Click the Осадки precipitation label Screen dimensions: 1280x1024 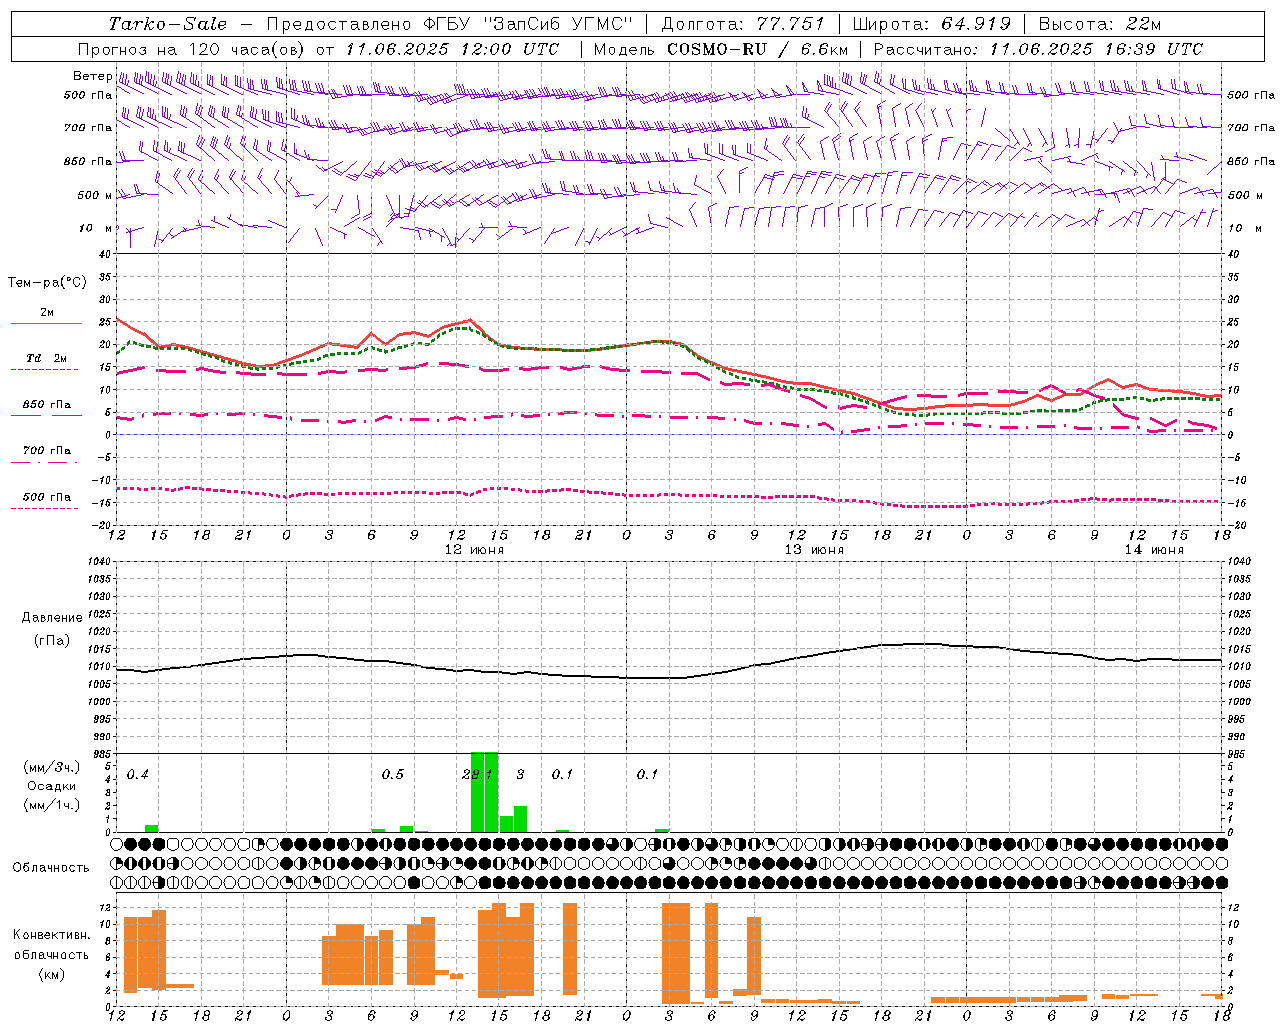(52, 786)
